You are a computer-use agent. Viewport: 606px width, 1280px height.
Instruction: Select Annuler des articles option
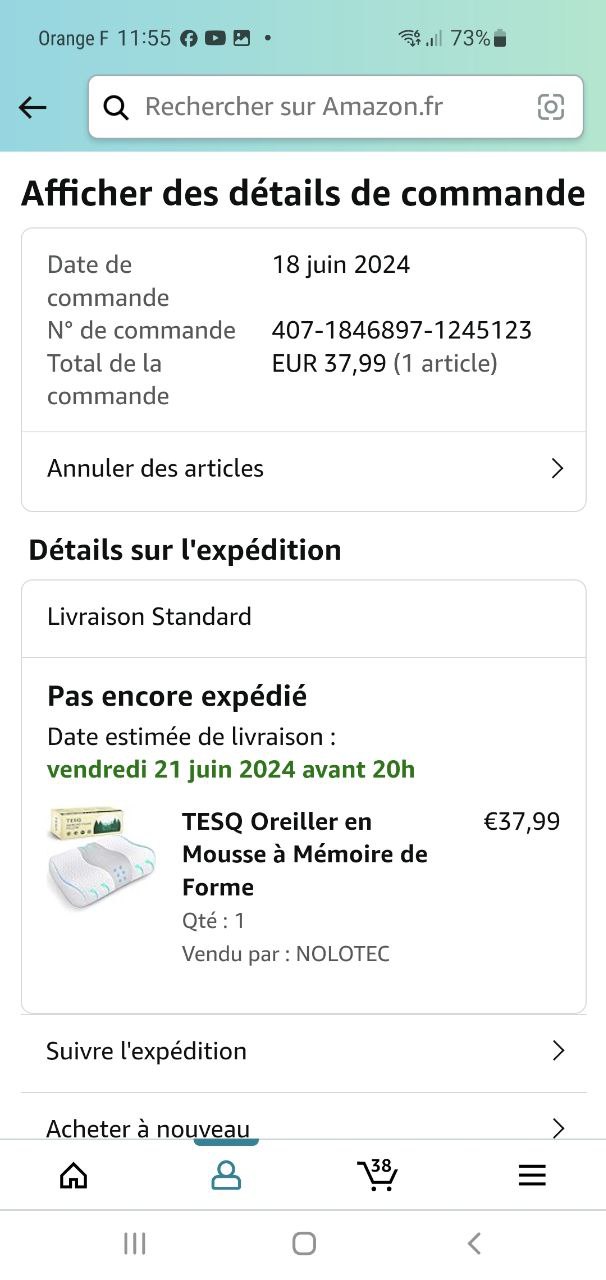tap(156, 468)
